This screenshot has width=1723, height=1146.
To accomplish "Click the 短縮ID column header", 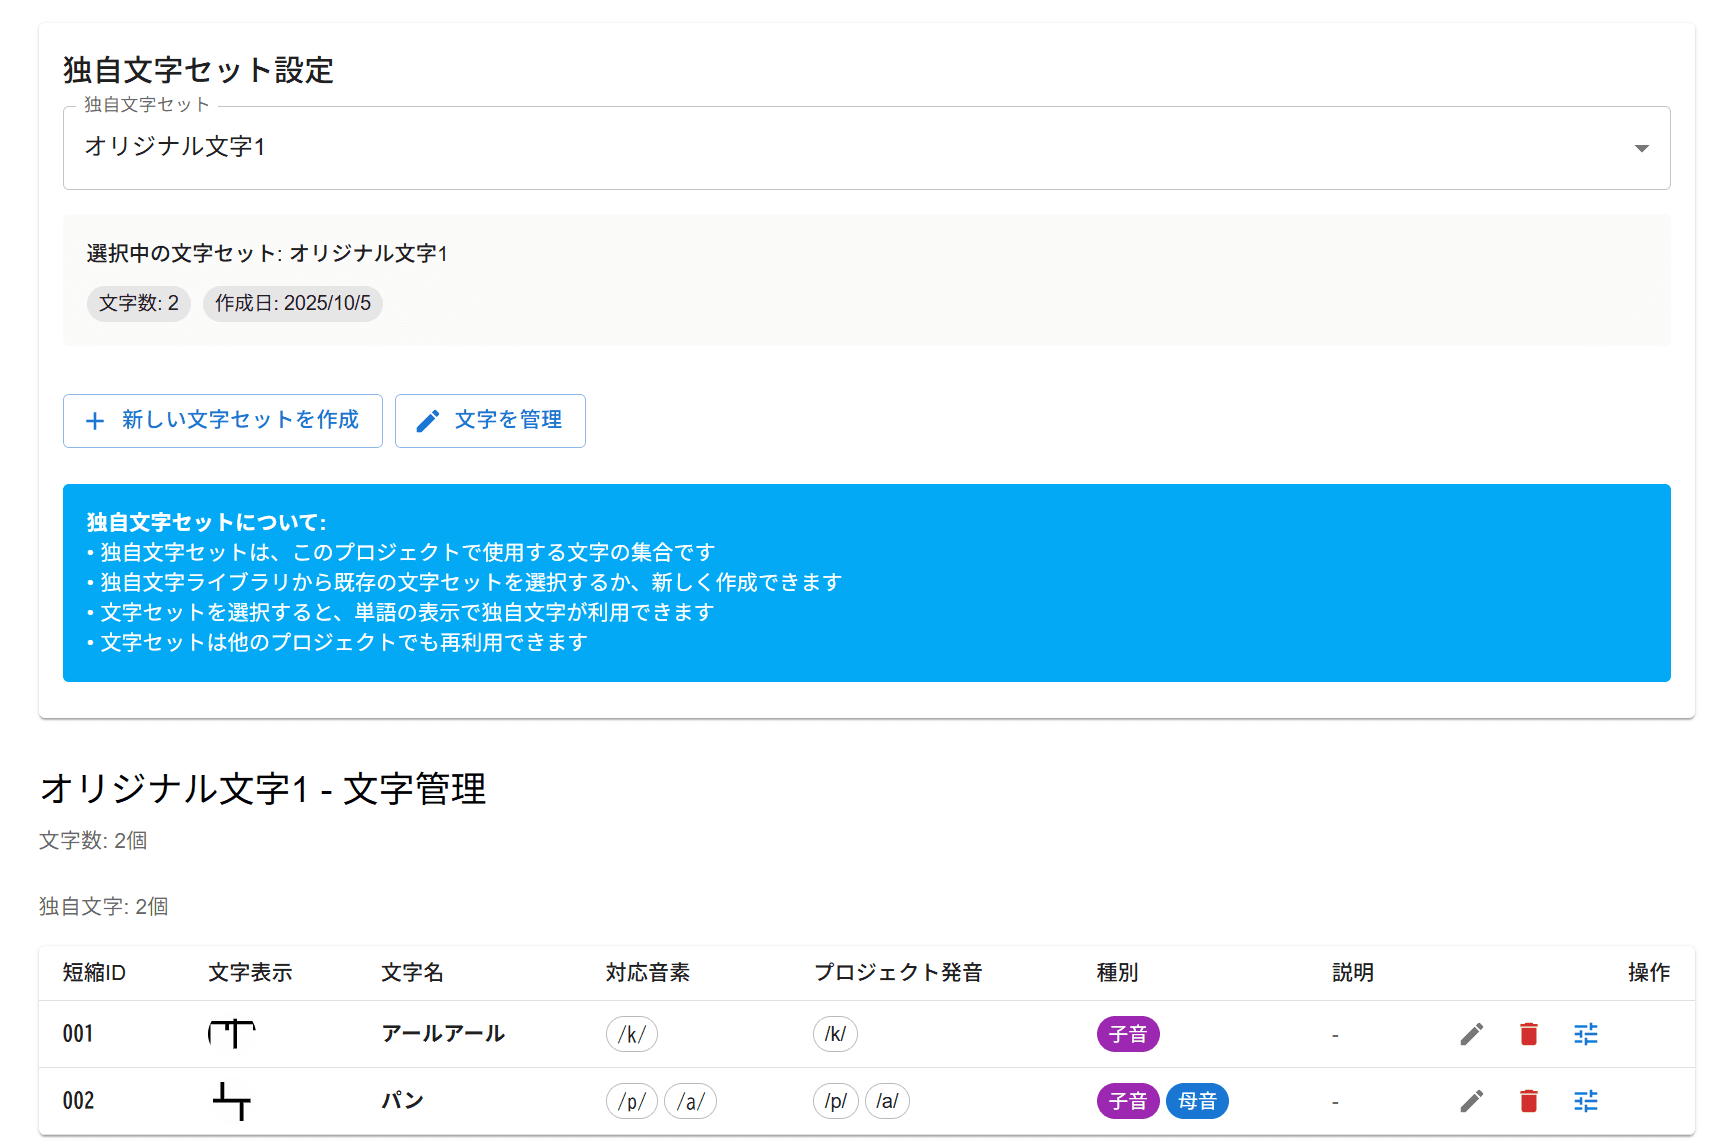I will tap(94, 972).
